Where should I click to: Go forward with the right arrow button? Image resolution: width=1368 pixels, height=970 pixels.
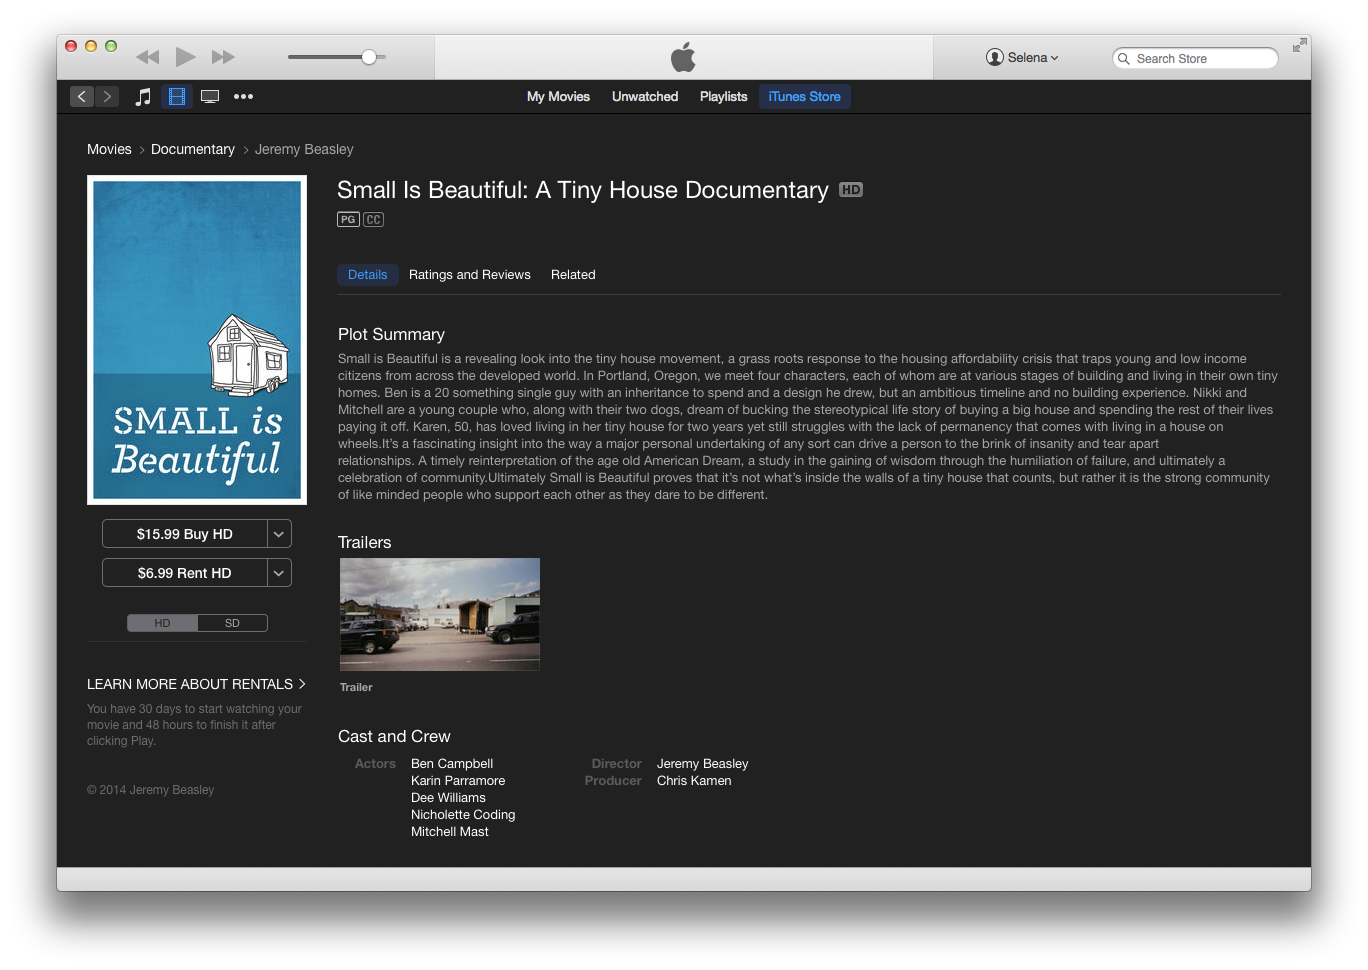point(107,97)
